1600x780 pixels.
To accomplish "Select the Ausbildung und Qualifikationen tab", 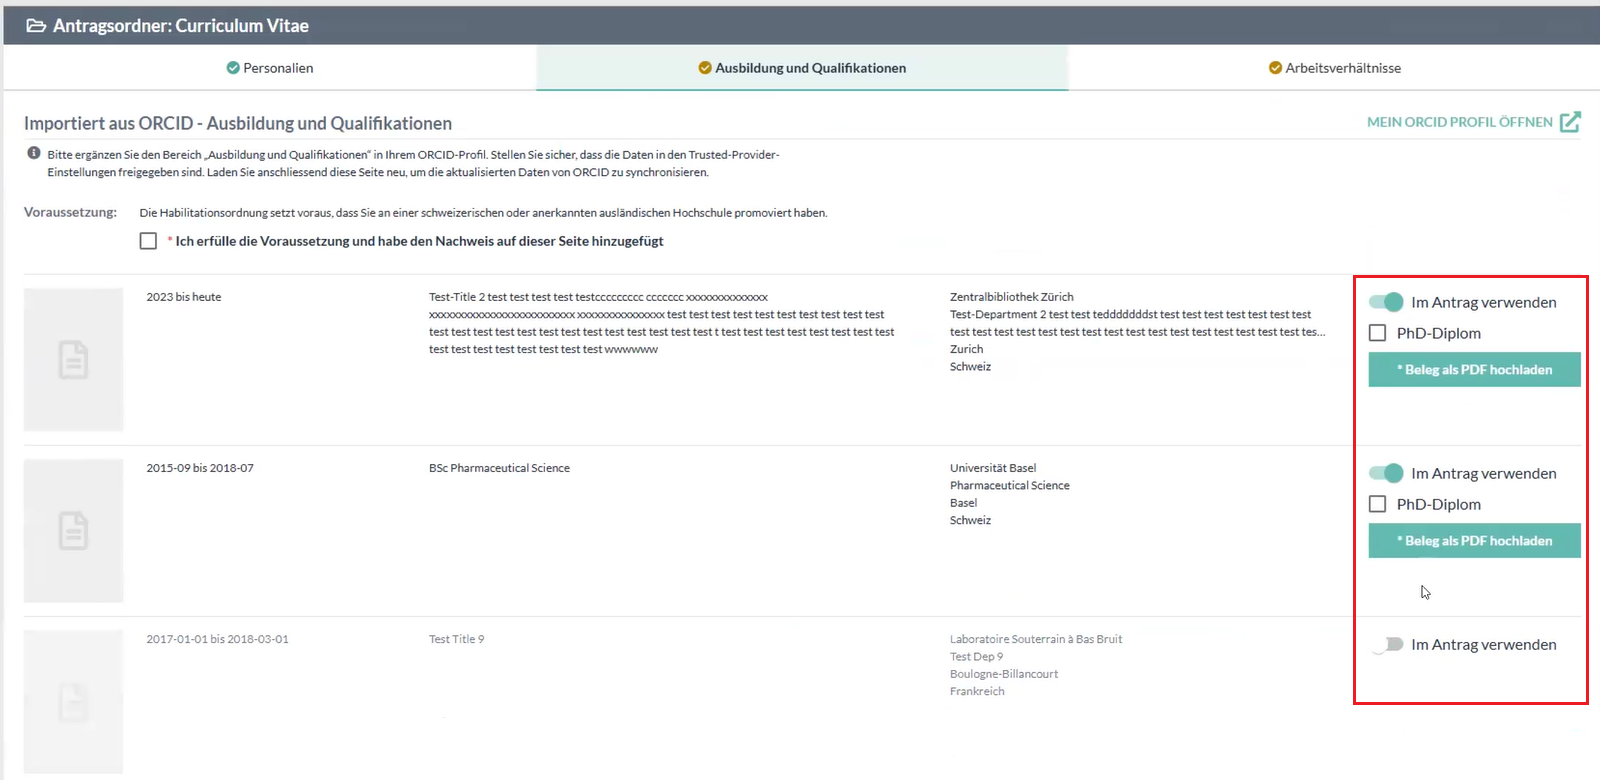I will [x=802, y=68].
